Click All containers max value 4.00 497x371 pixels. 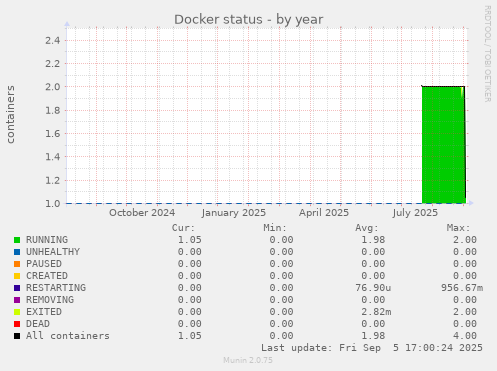point(465,336)
